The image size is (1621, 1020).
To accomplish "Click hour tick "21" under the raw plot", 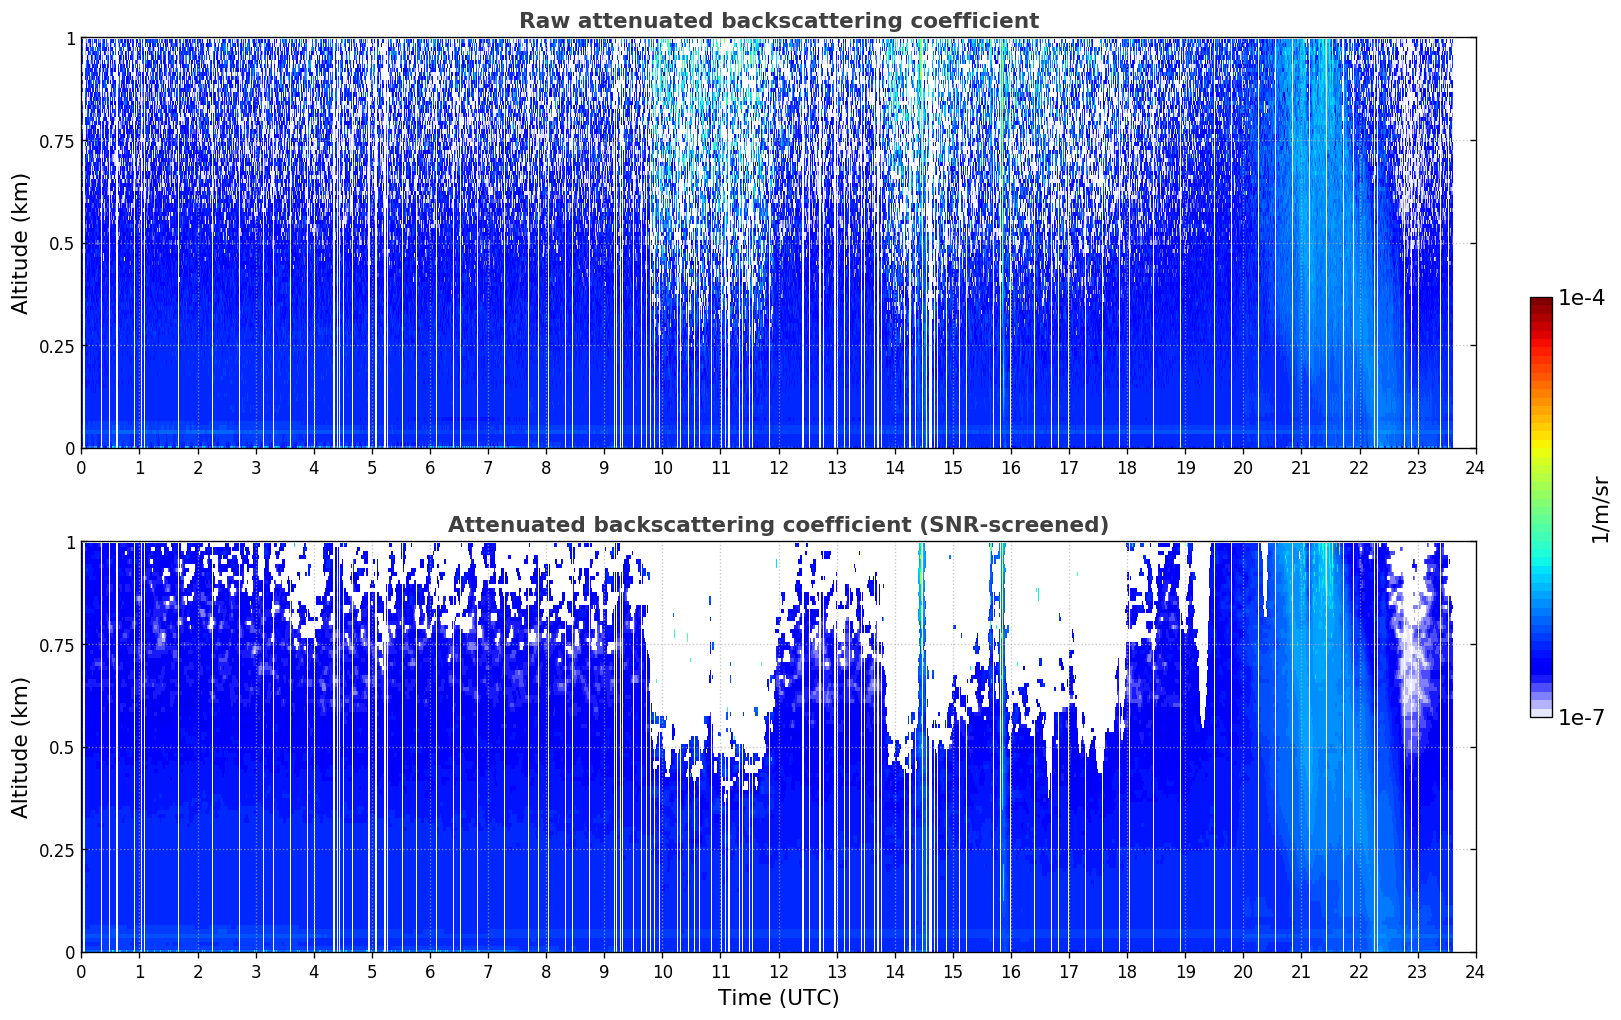I will (x=1301, y=467).
